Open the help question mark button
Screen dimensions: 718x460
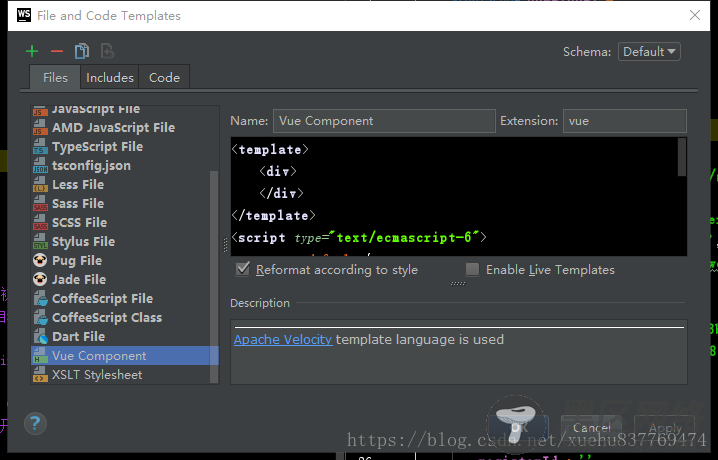(35, 423)
